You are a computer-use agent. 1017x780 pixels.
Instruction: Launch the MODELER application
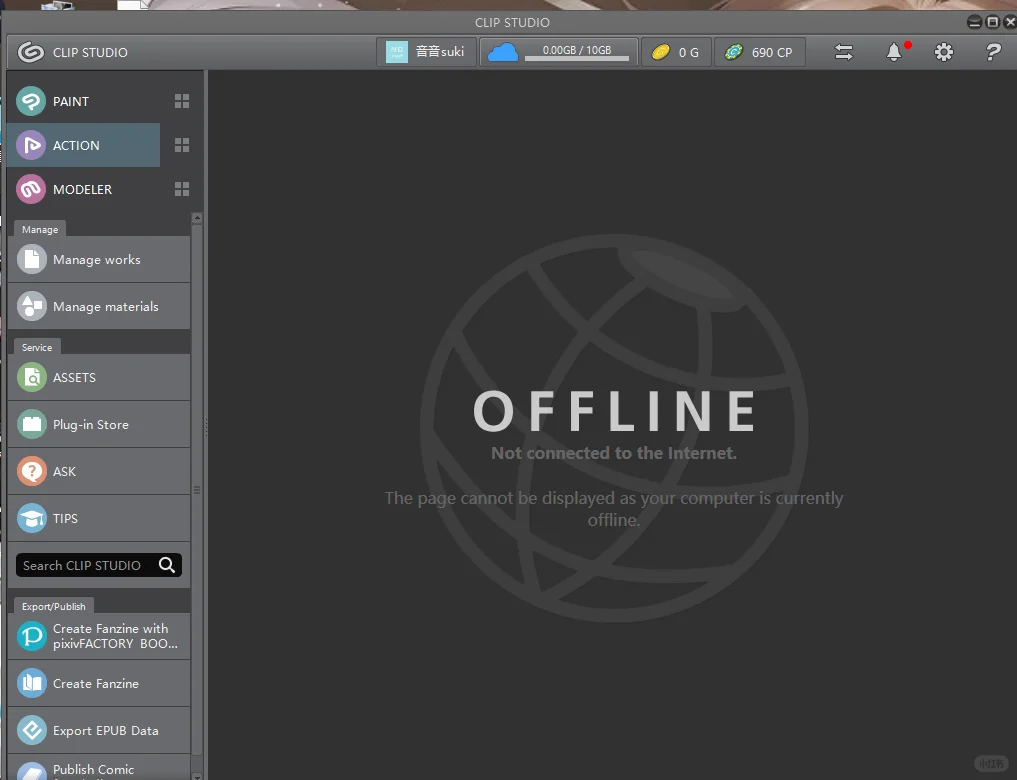tap(83, 189)
